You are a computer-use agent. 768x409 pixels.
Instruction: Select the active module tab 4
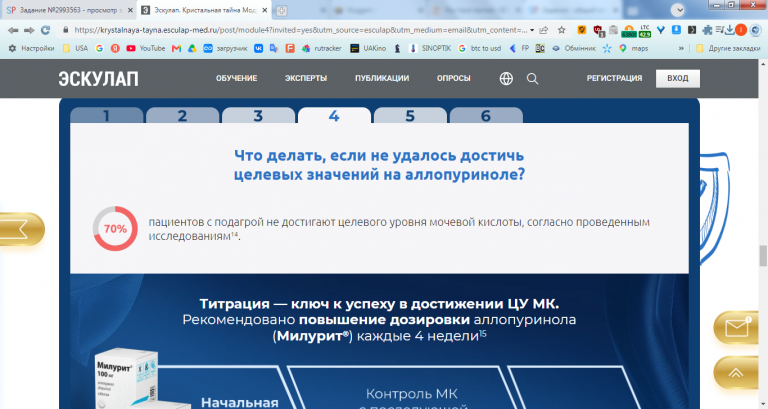click(335, 116)
